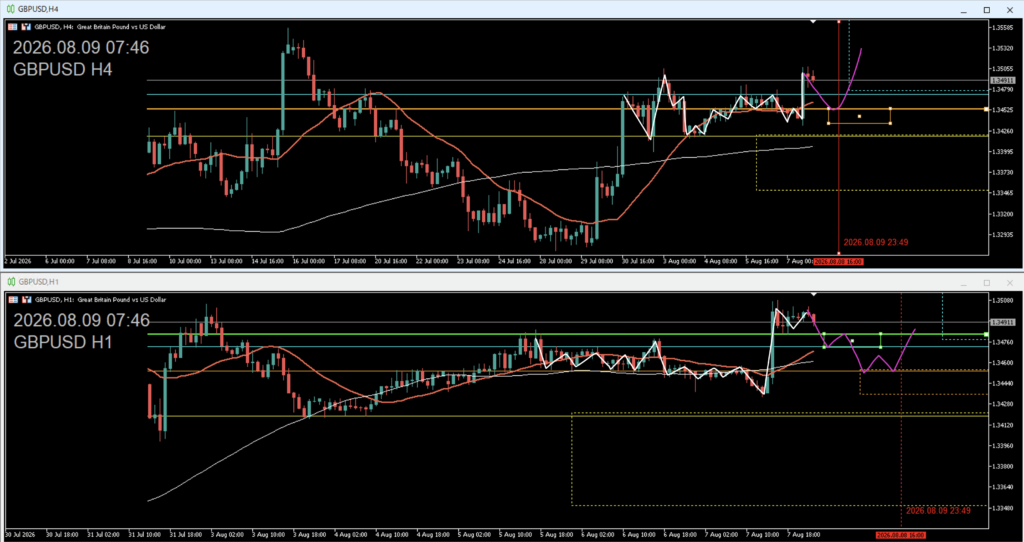Click the red vertical line's top handle in H4
1024x542 pixels.
point(839,22)
